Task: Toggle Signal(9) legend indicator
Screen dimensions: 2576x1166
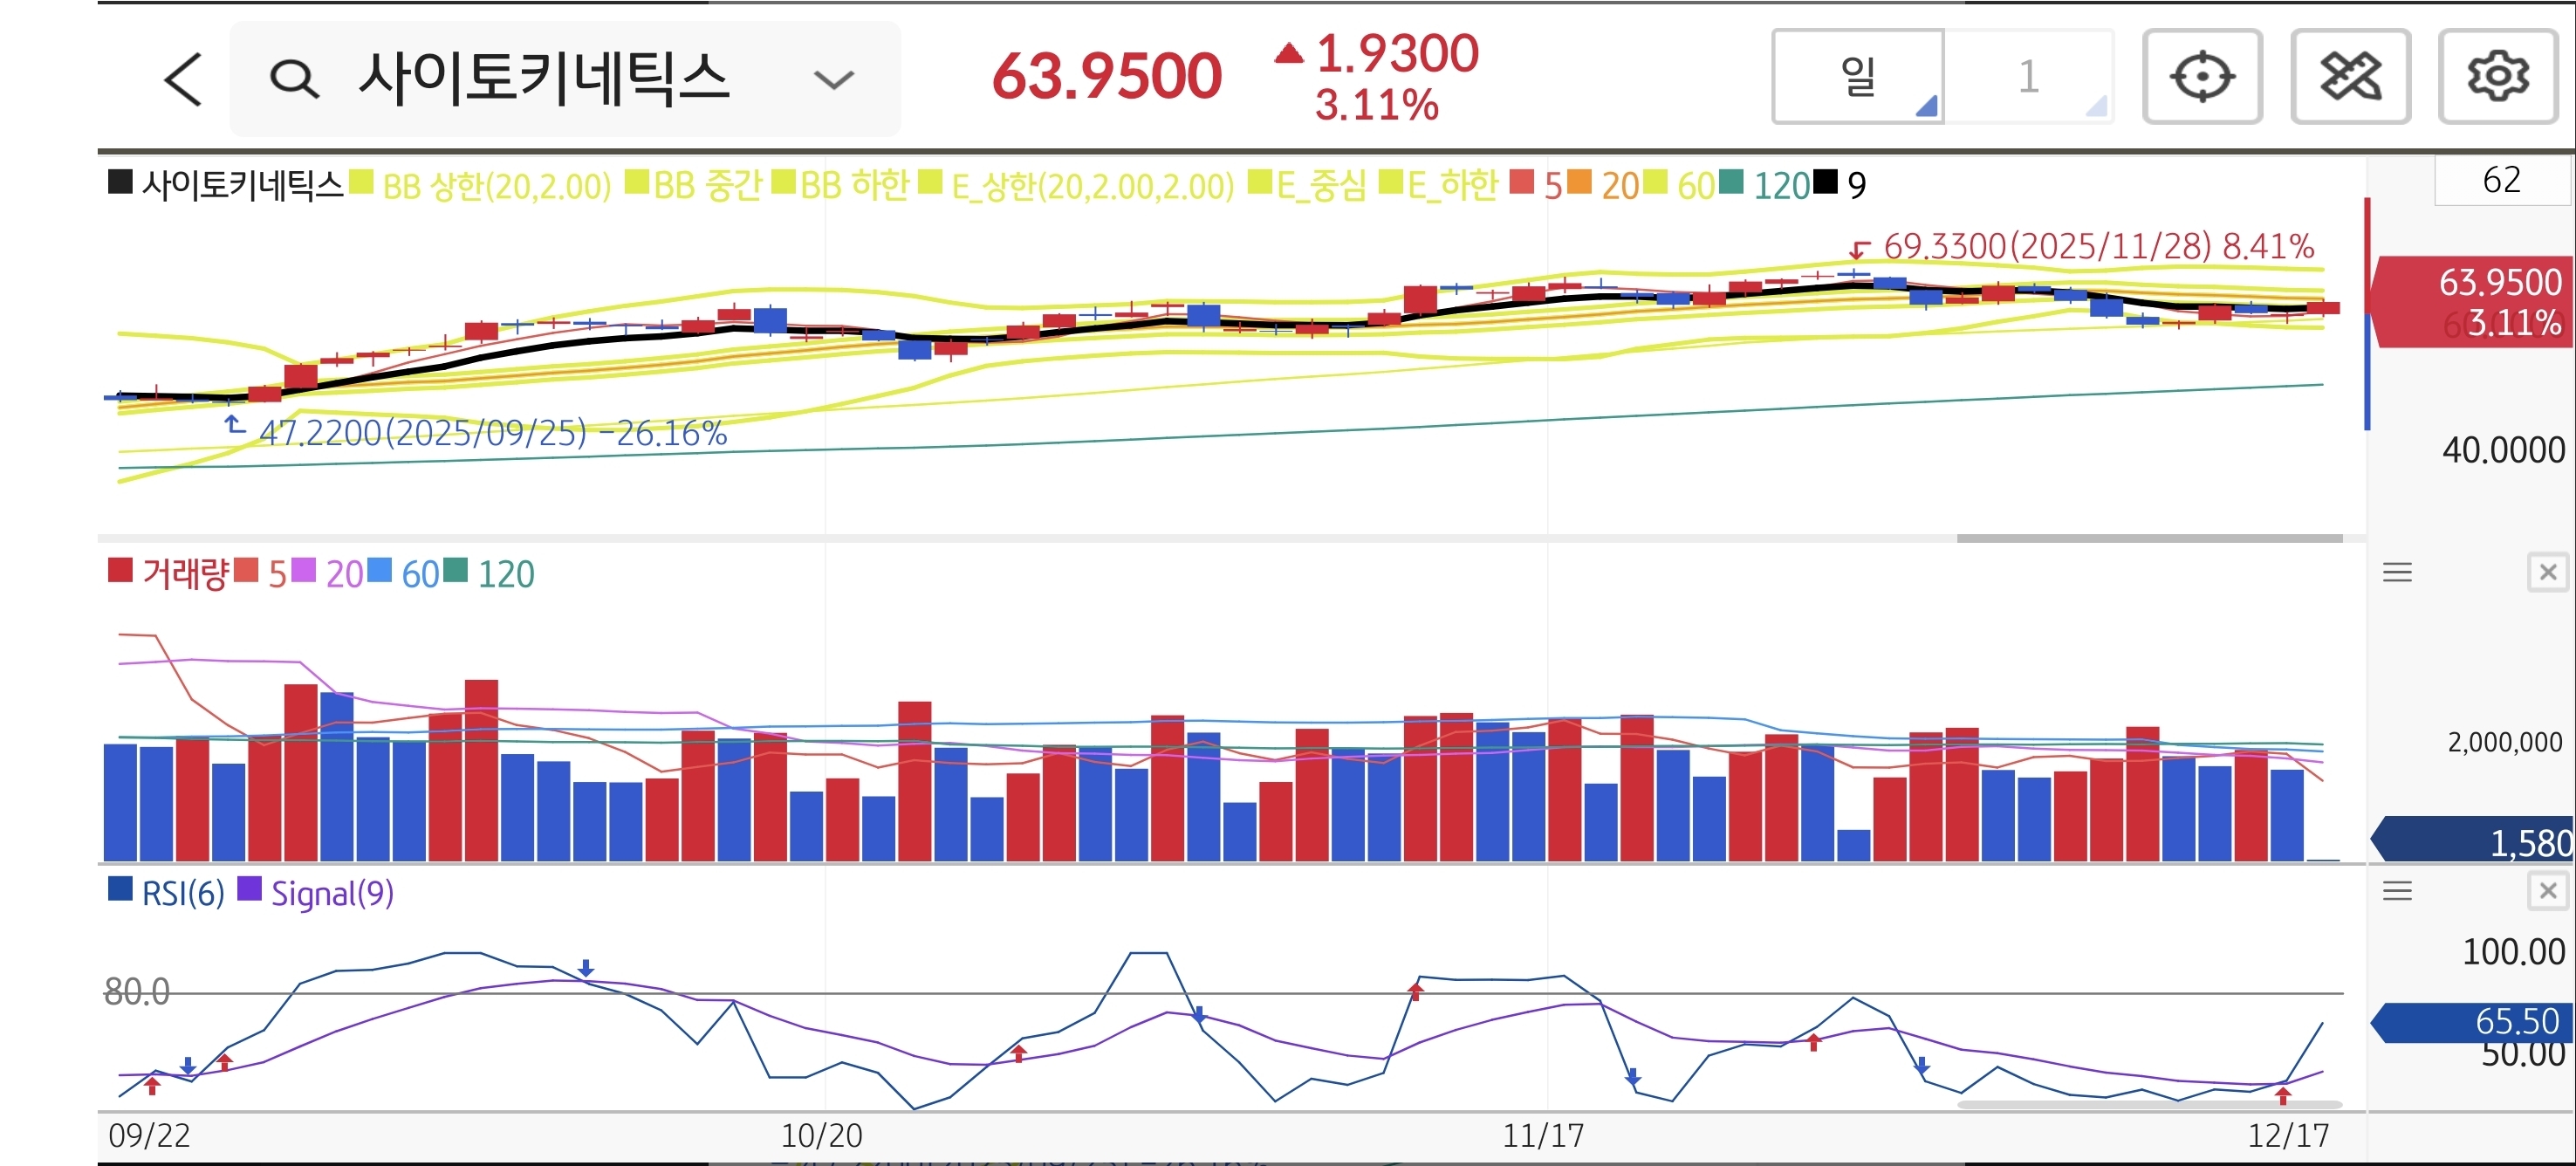Action: click(x=317, y=892)
